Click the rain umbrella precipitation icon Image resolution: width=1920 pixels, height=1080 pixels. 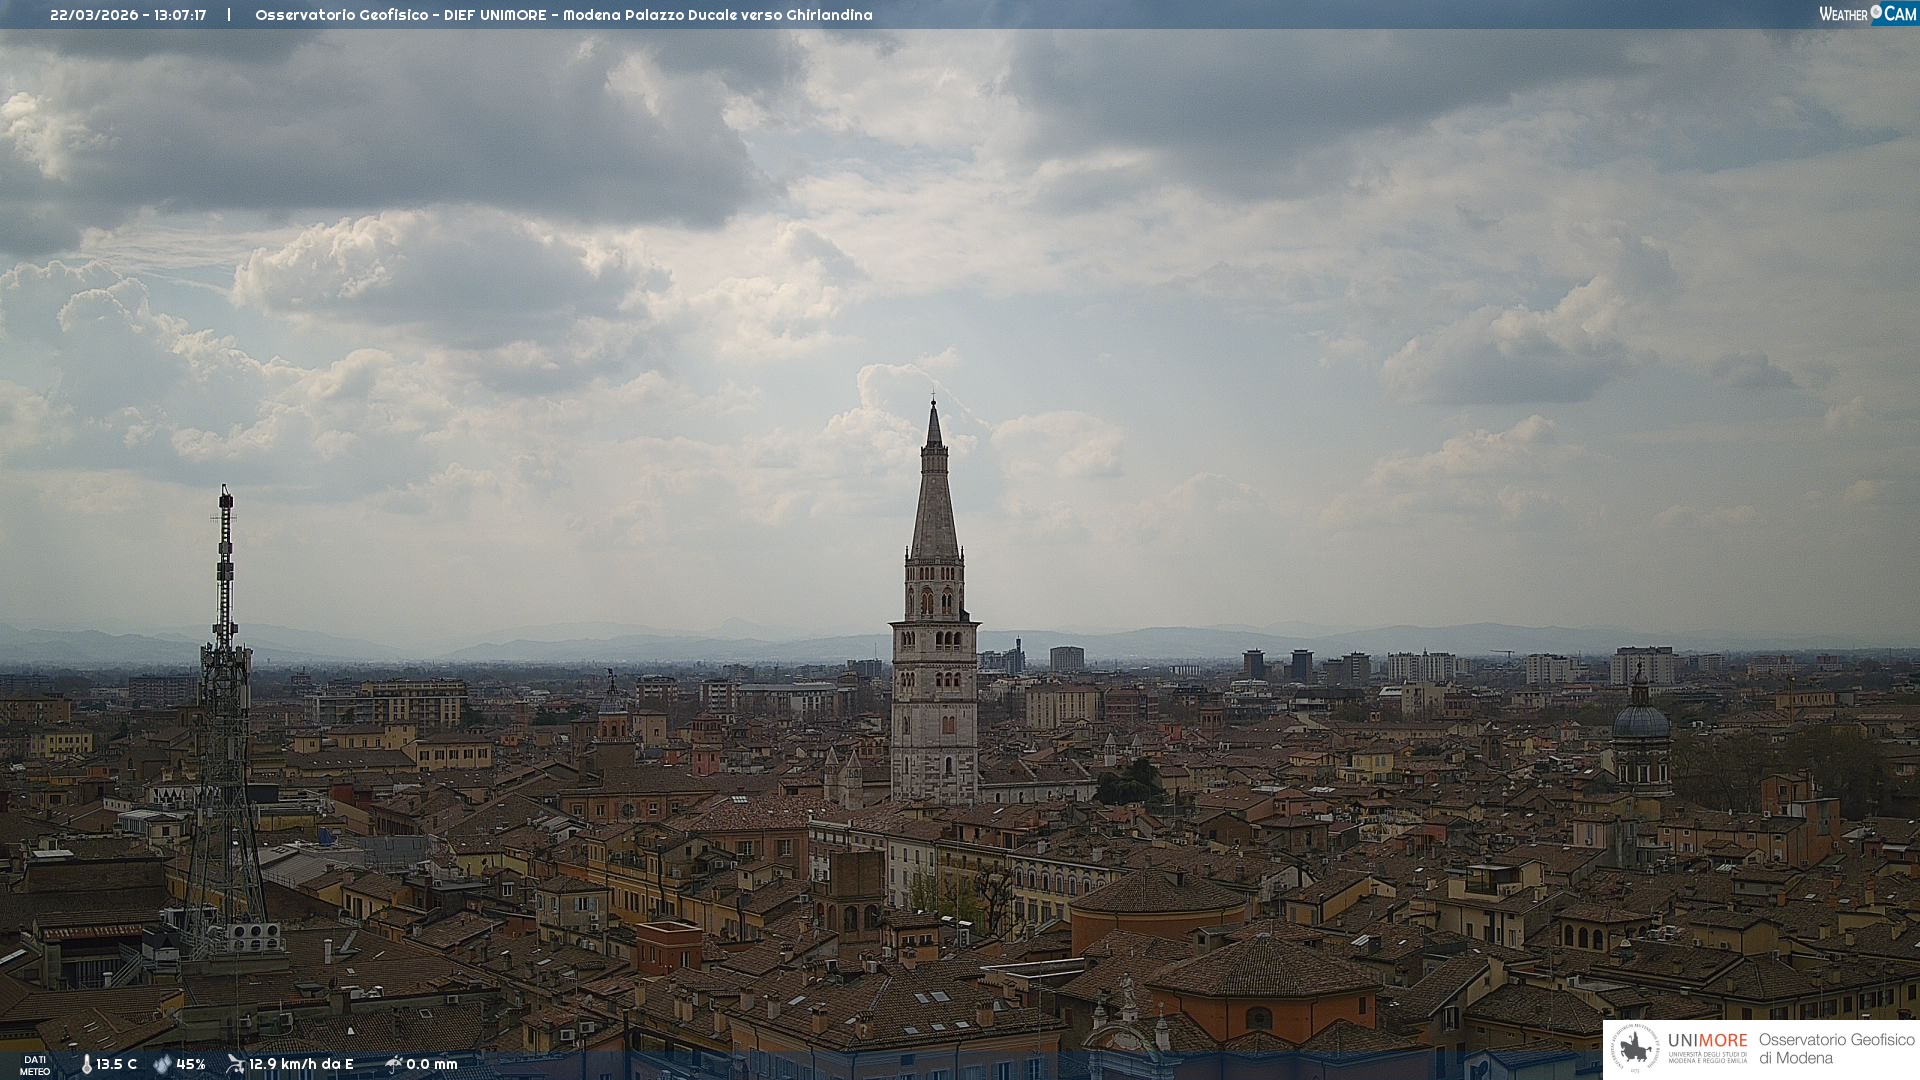pyautogui.click(x=393, y=1064)
